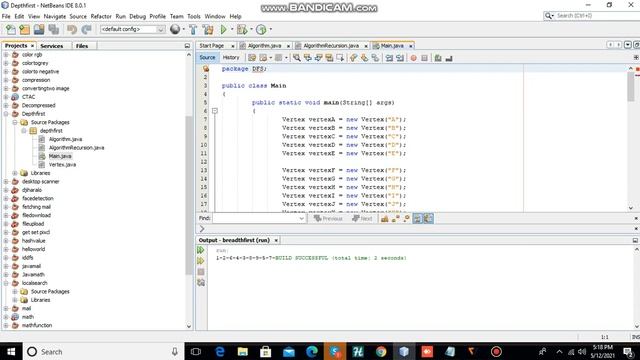Click the red Start Macro Recording icon

click(x=413, y=58)
